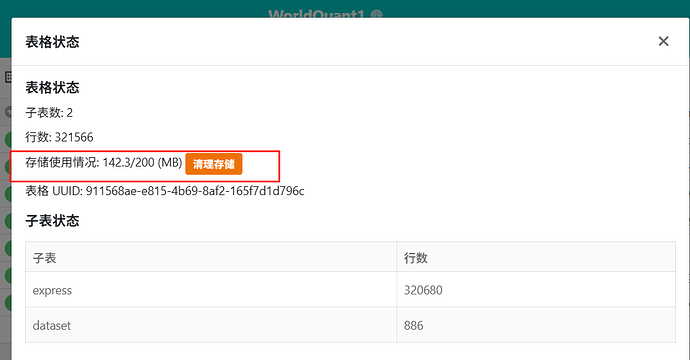
Task: Click the bold 表格状态 section heading
Action: [52, 87]
